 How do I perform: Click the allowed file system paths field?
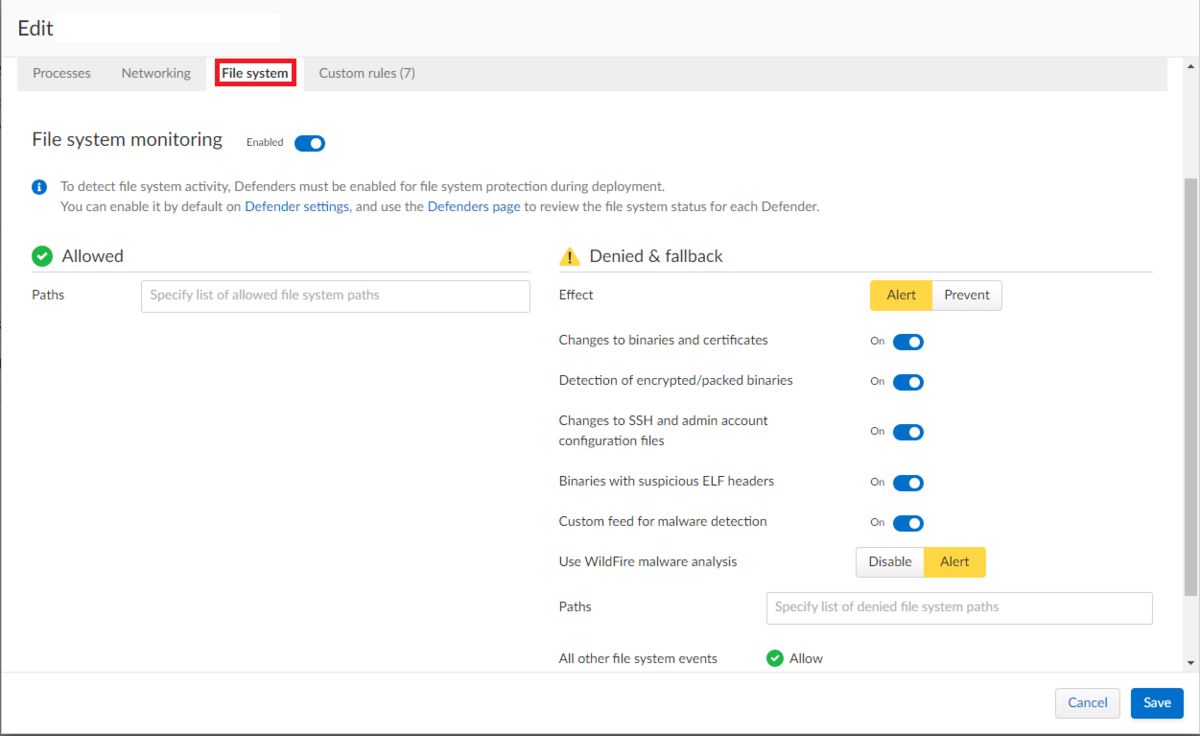(x=335, y=296)
